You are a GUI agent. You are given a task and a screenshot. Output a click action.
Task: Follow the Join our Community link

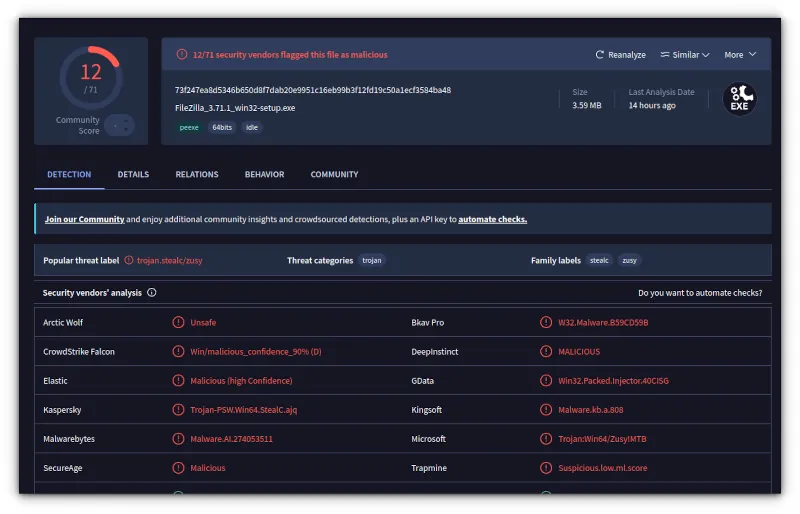click(84, 219)
